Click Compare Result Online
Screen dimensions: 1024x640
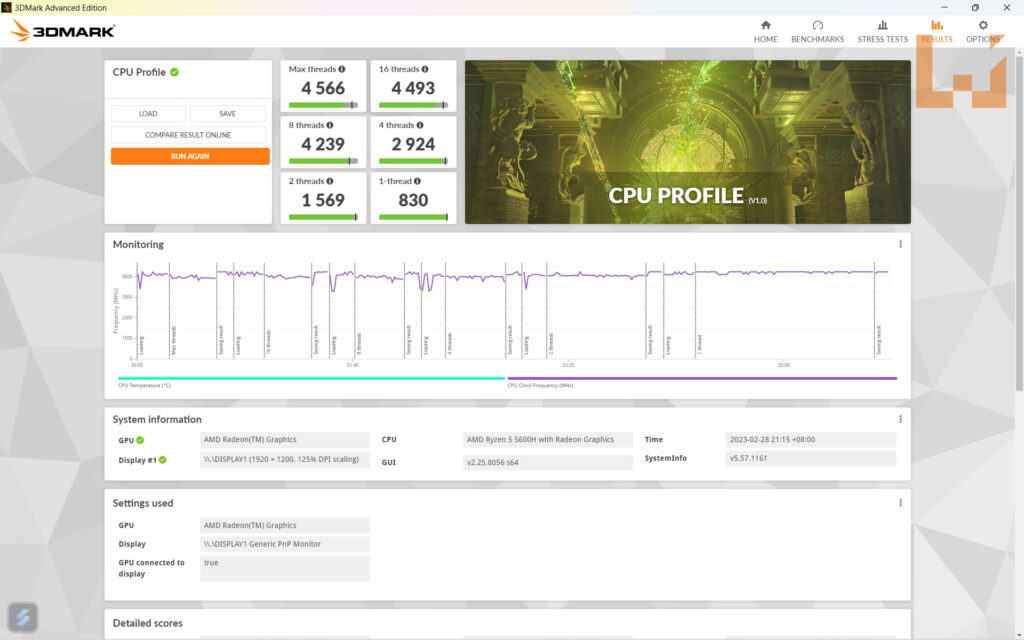pos(188,135)
